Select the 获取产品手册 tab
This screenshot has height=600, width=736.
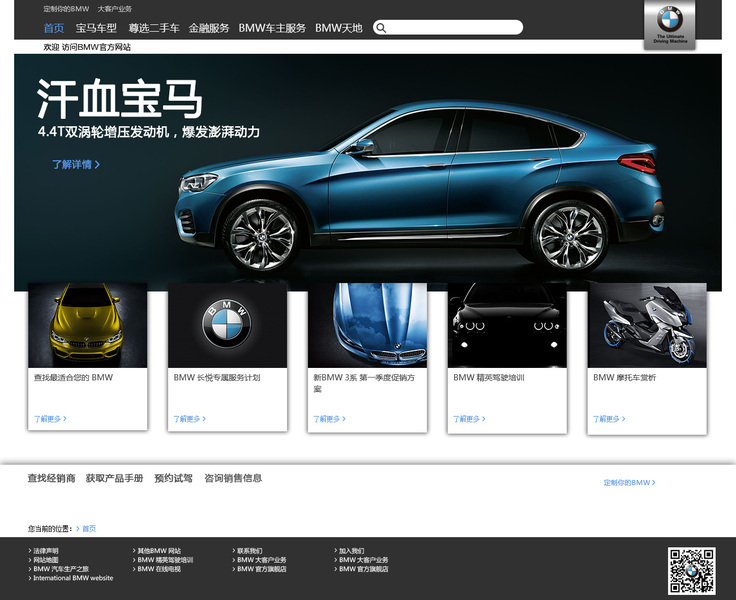click(115, 478)
